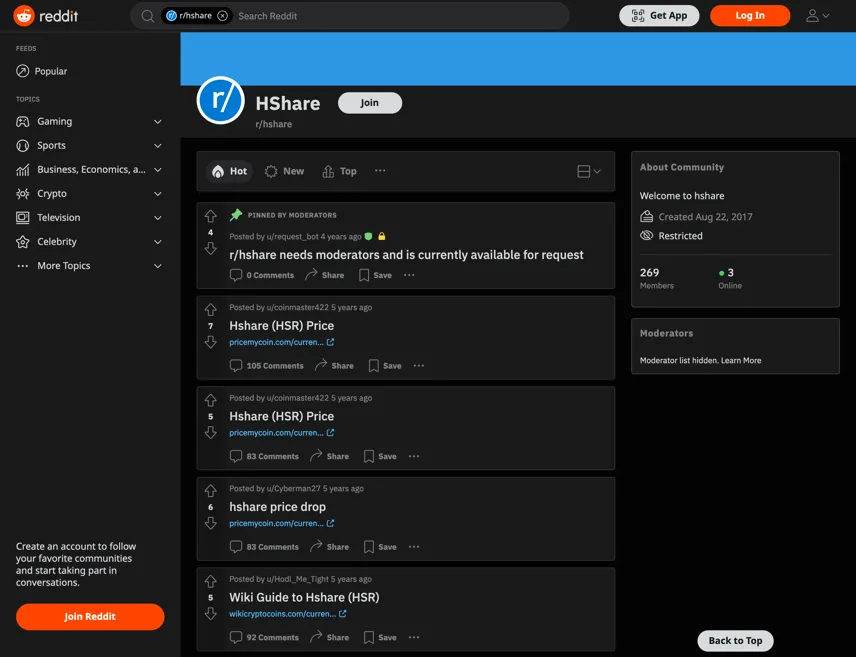
Task: Open more sort options ellipsis
Action: click(x=380, y=171)
